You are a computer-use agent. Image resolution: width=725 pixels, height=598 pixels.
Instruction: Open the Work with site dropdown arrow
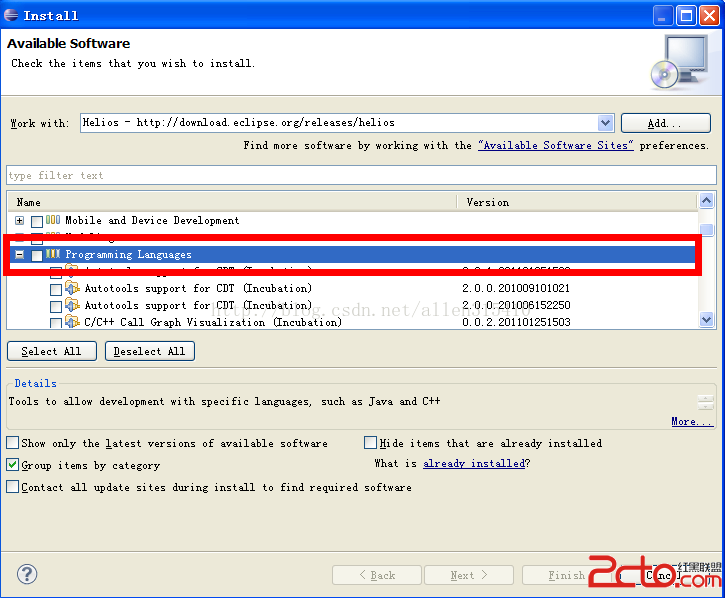click(x=605, y=123)
